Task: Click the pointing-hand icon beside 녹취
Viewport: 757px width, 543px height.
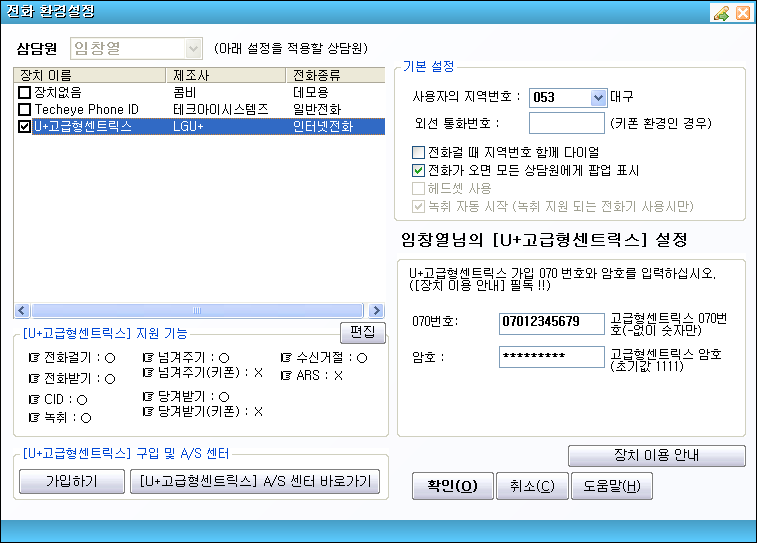Action: [34, 418]
